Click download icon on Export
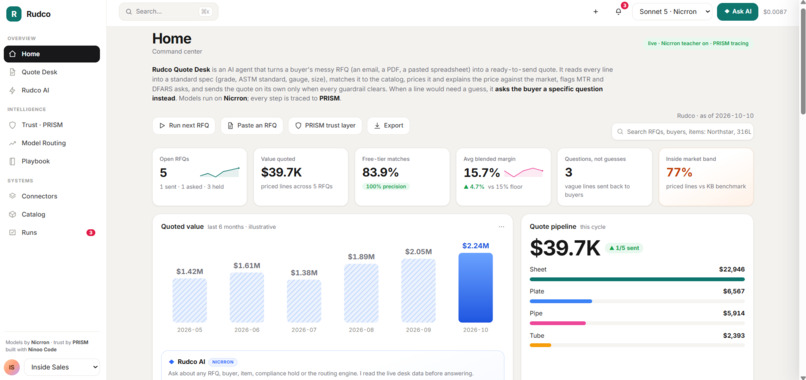The width and height of the screenshot is (806, 380). click(377, 125)
